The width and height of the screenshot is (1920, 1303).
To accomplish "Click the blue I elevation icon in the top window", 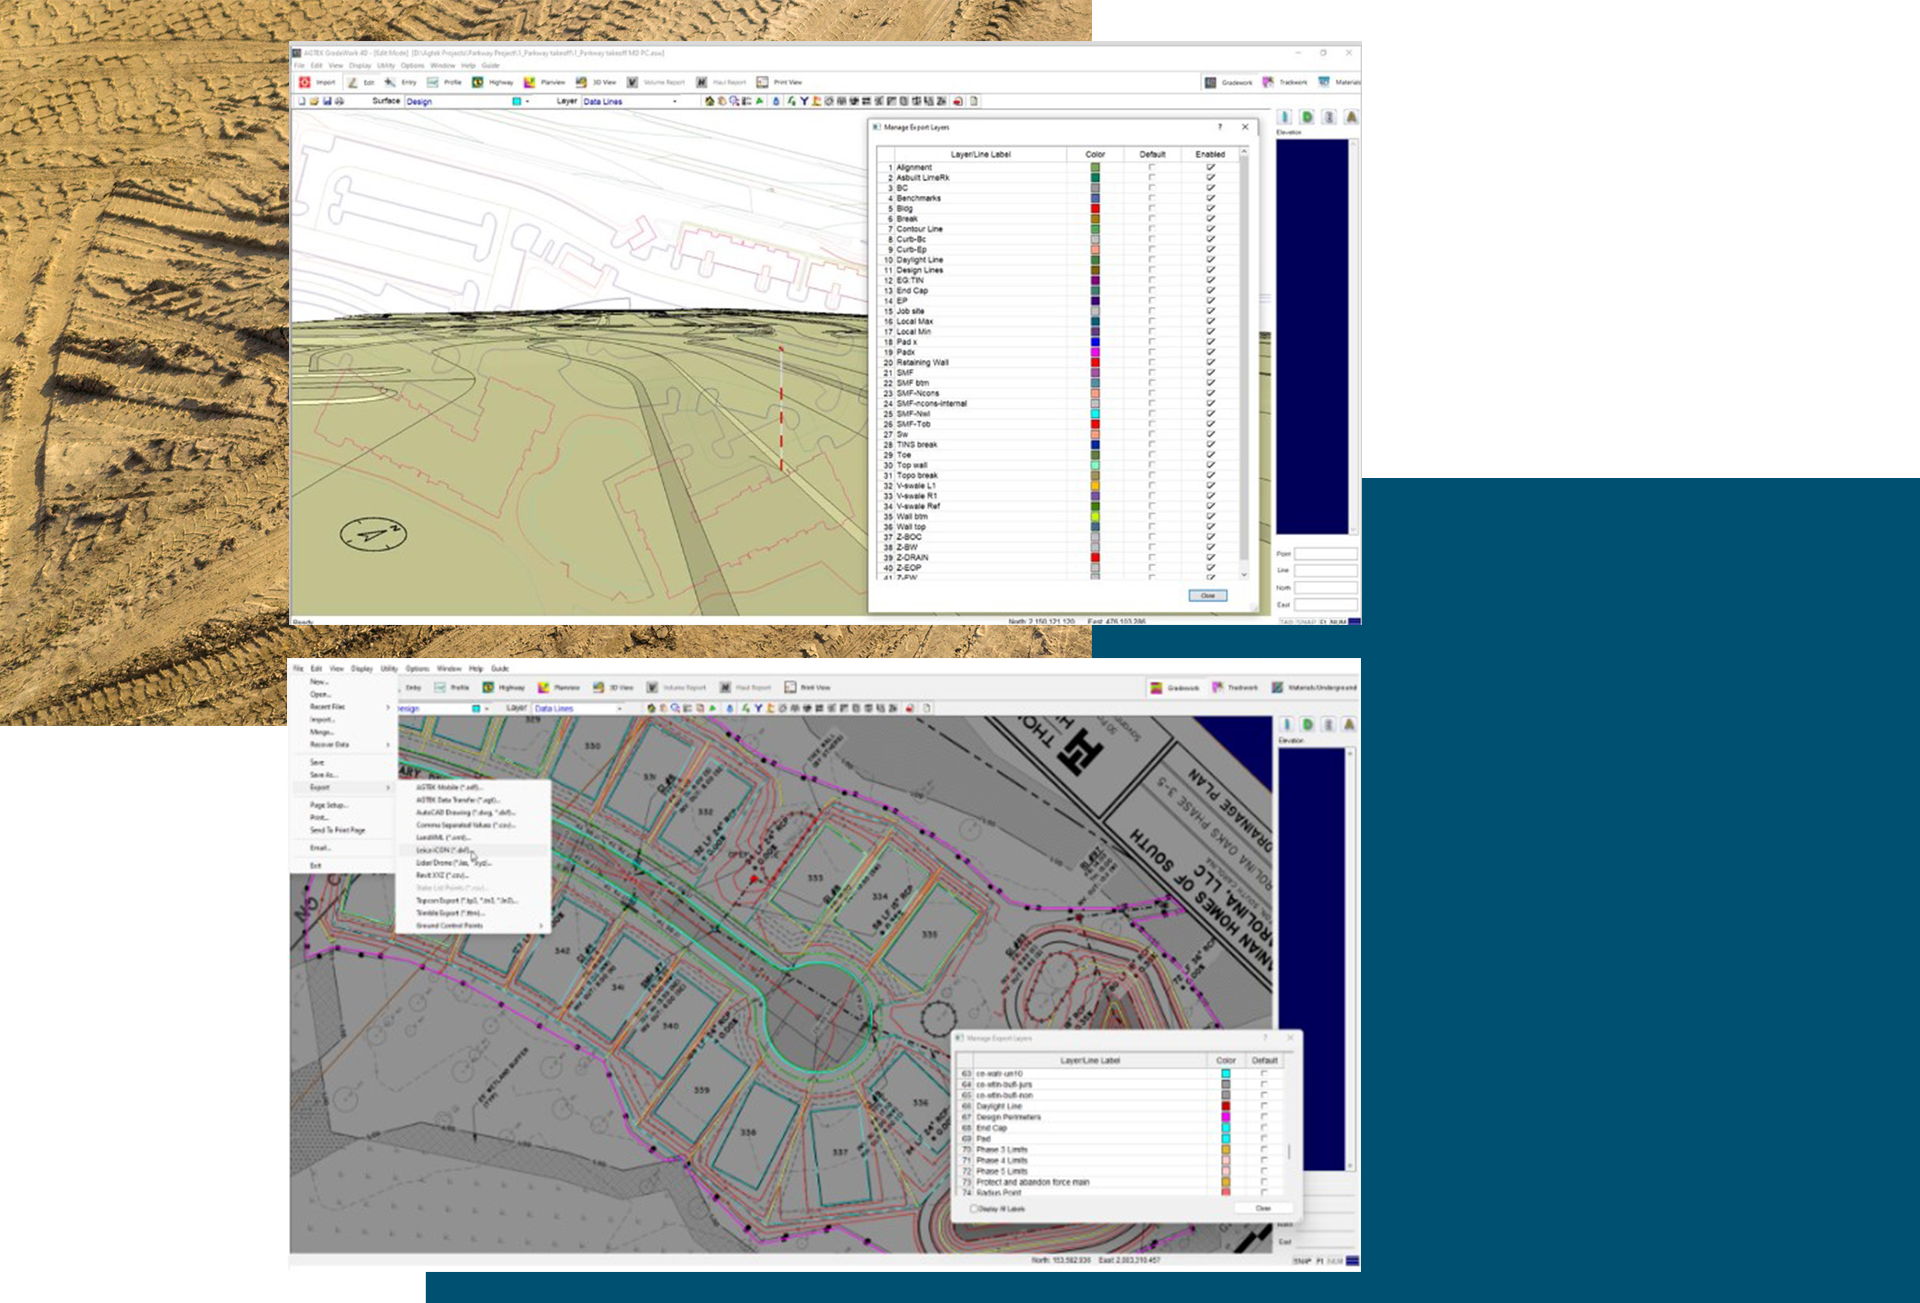I will [x=1285, y=117].
